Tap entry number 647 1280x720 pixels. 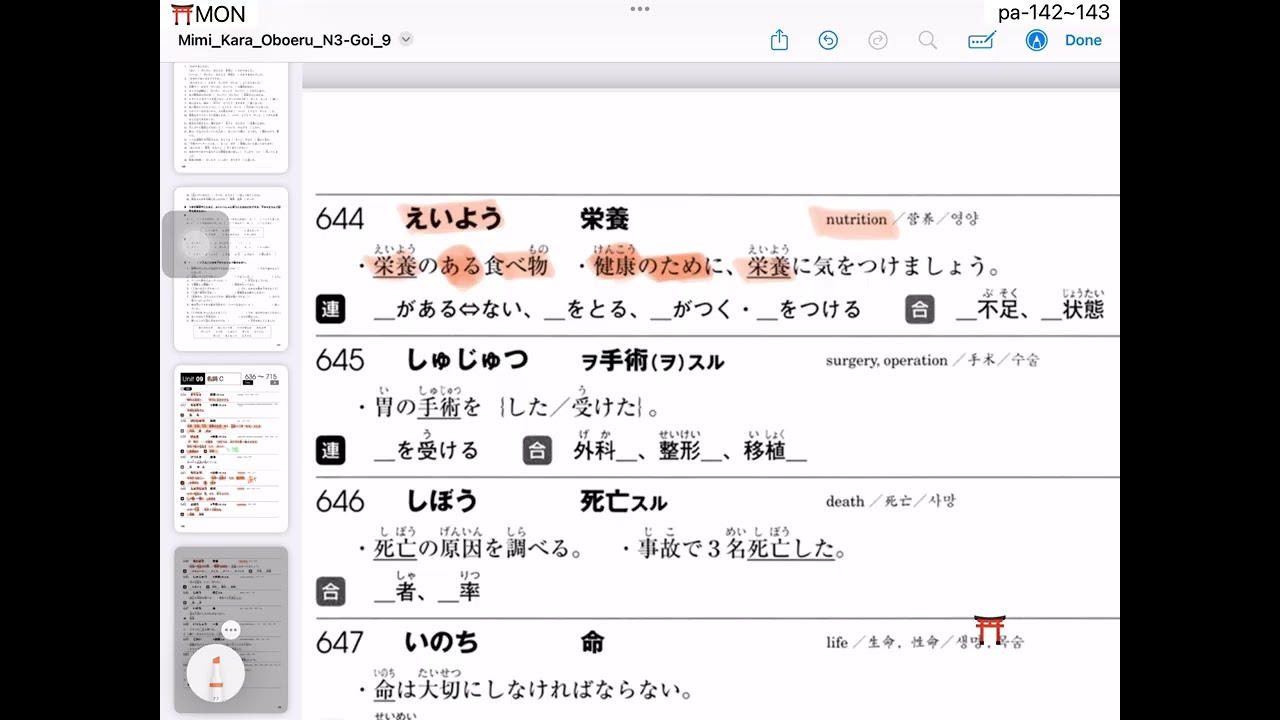point(340,642)
